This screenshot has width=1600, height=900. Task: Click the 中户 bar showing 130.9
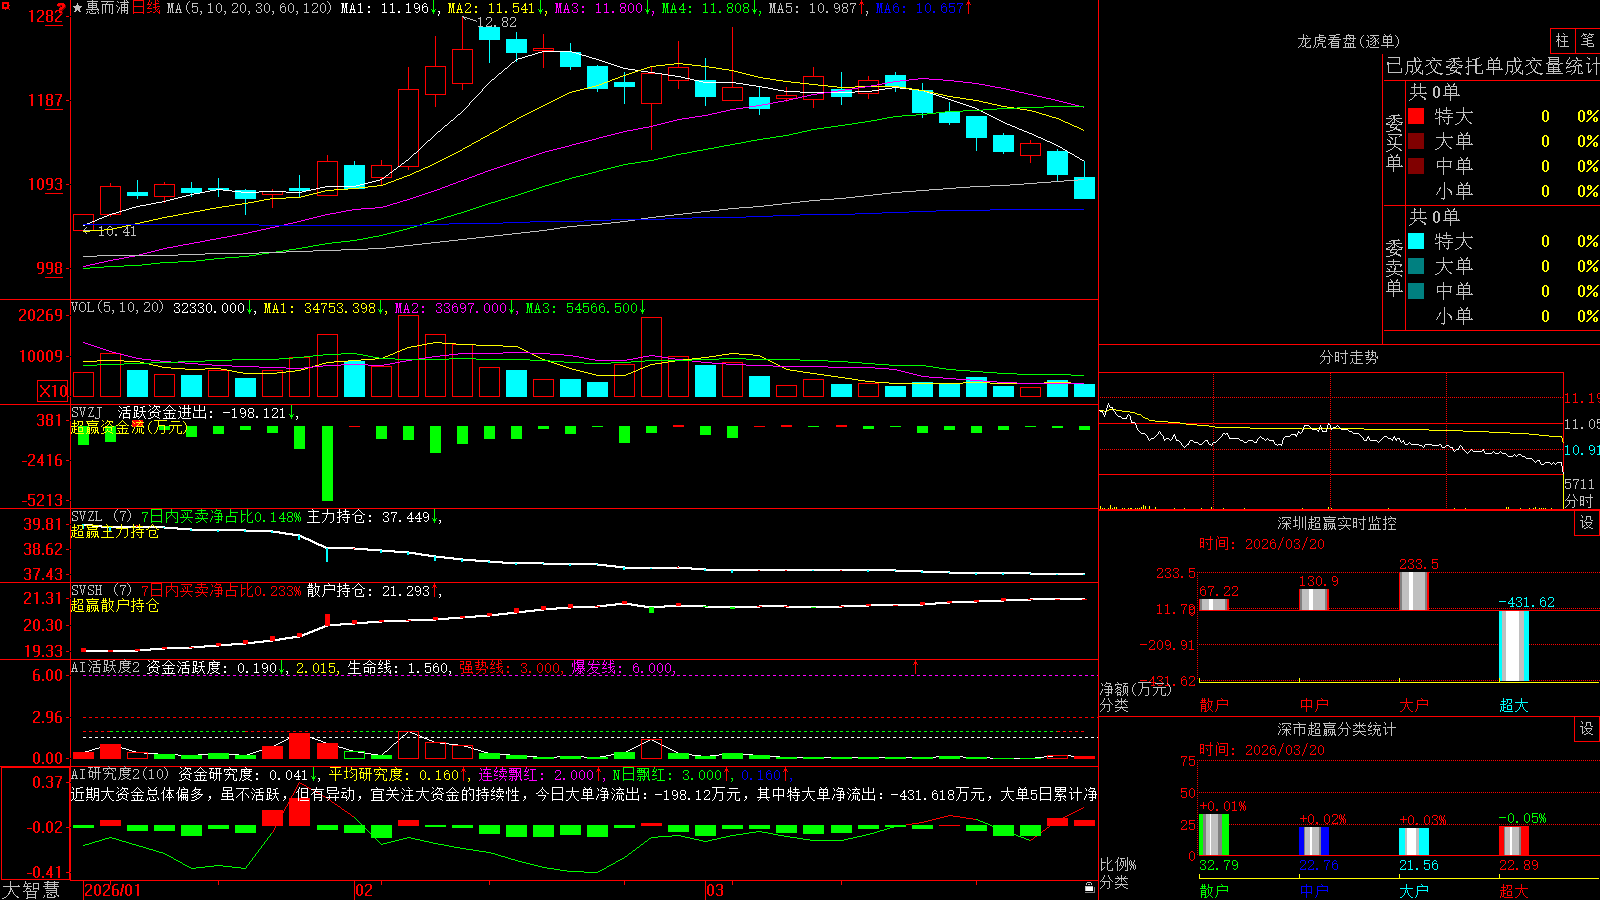click(x=1314, y=600)
